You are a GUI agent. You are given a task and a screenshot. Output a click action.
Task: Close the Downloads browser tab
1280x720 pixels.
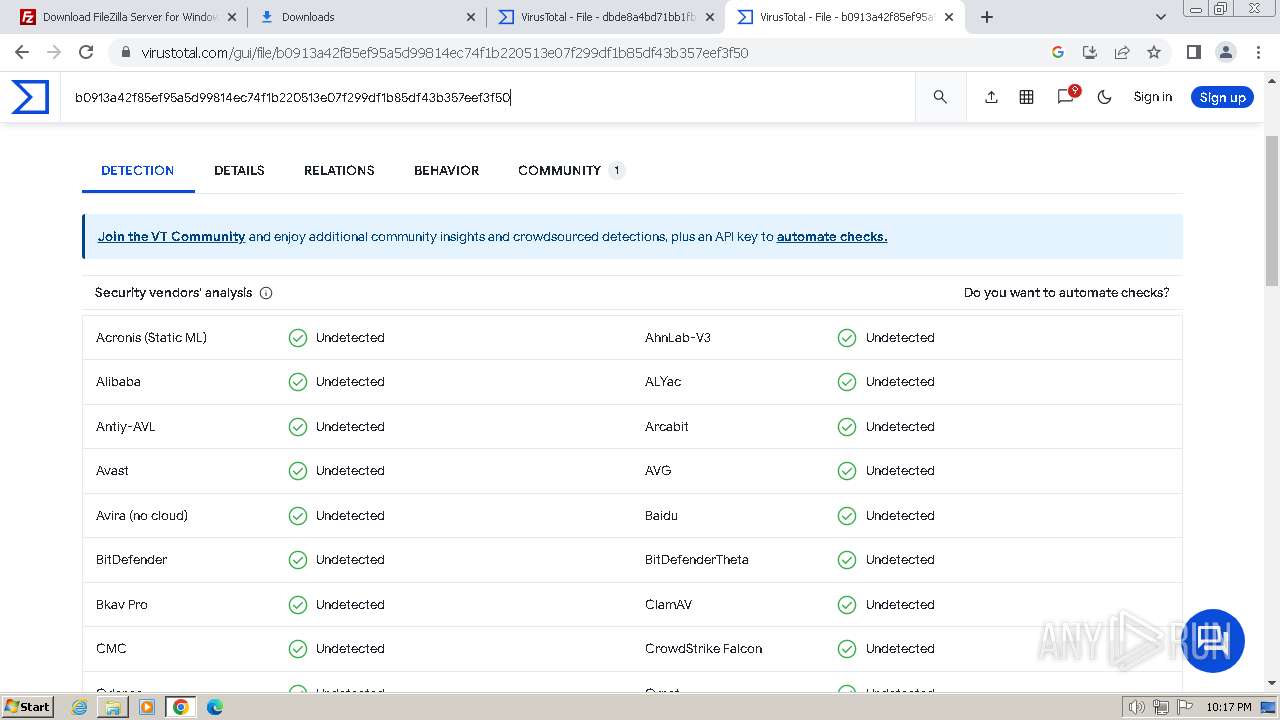[x=471, y=17]
